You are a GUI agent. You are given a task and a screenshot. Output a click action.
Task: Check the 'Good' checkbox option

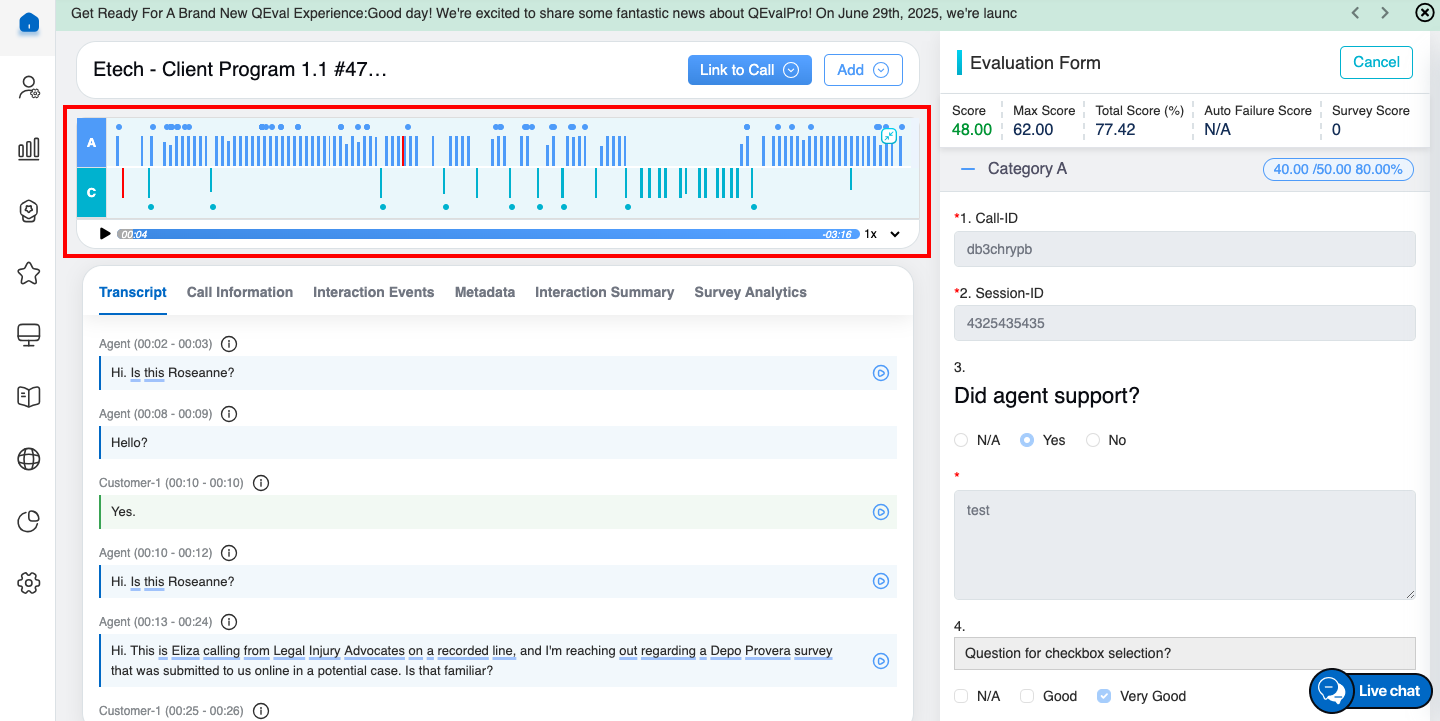1027,696
